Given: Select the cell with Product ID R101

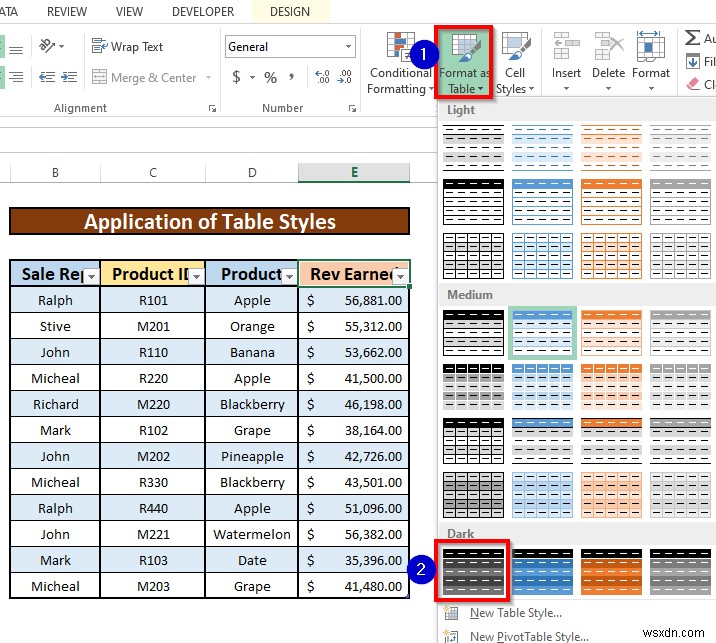Looking at the screenshot, I should pyautogui.click(x=153, y=300).
